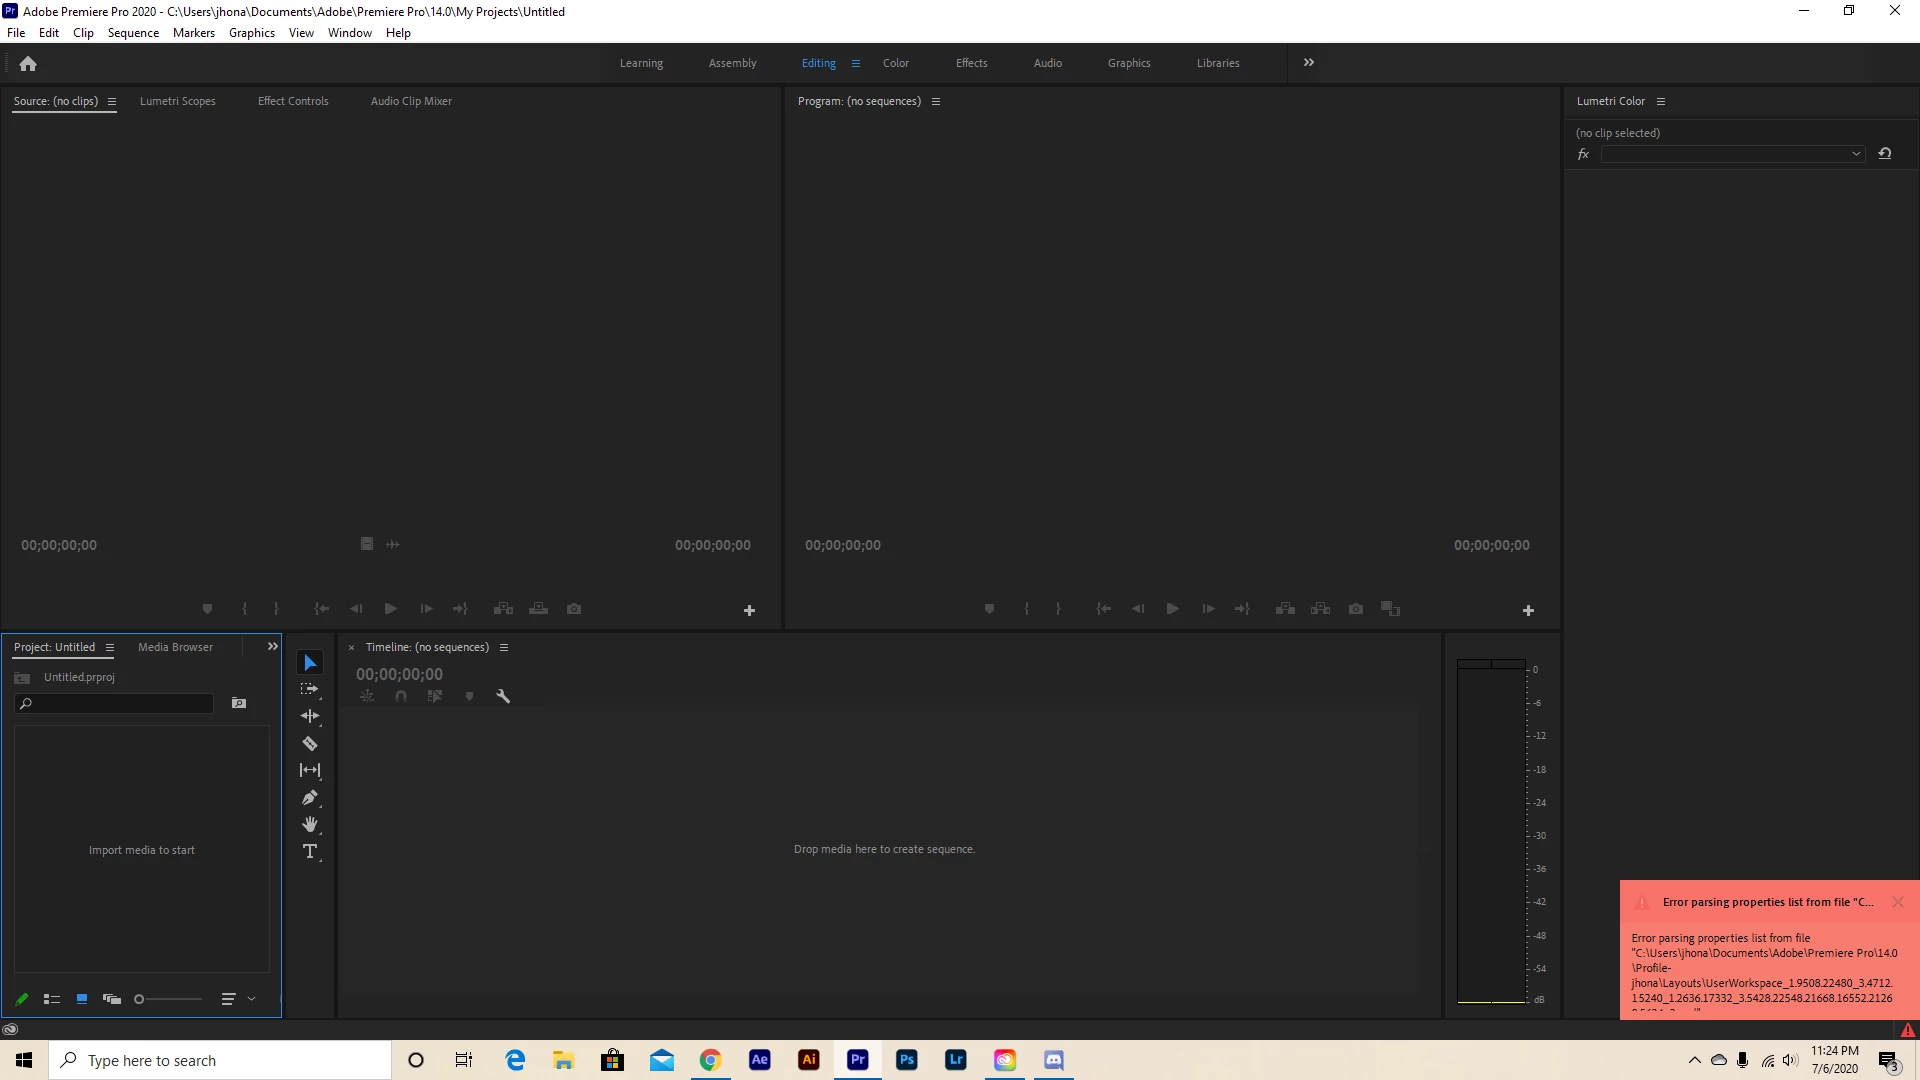Switch project panel to list view
This screenshot has width=1920, height=1080.
click(52, 999)
